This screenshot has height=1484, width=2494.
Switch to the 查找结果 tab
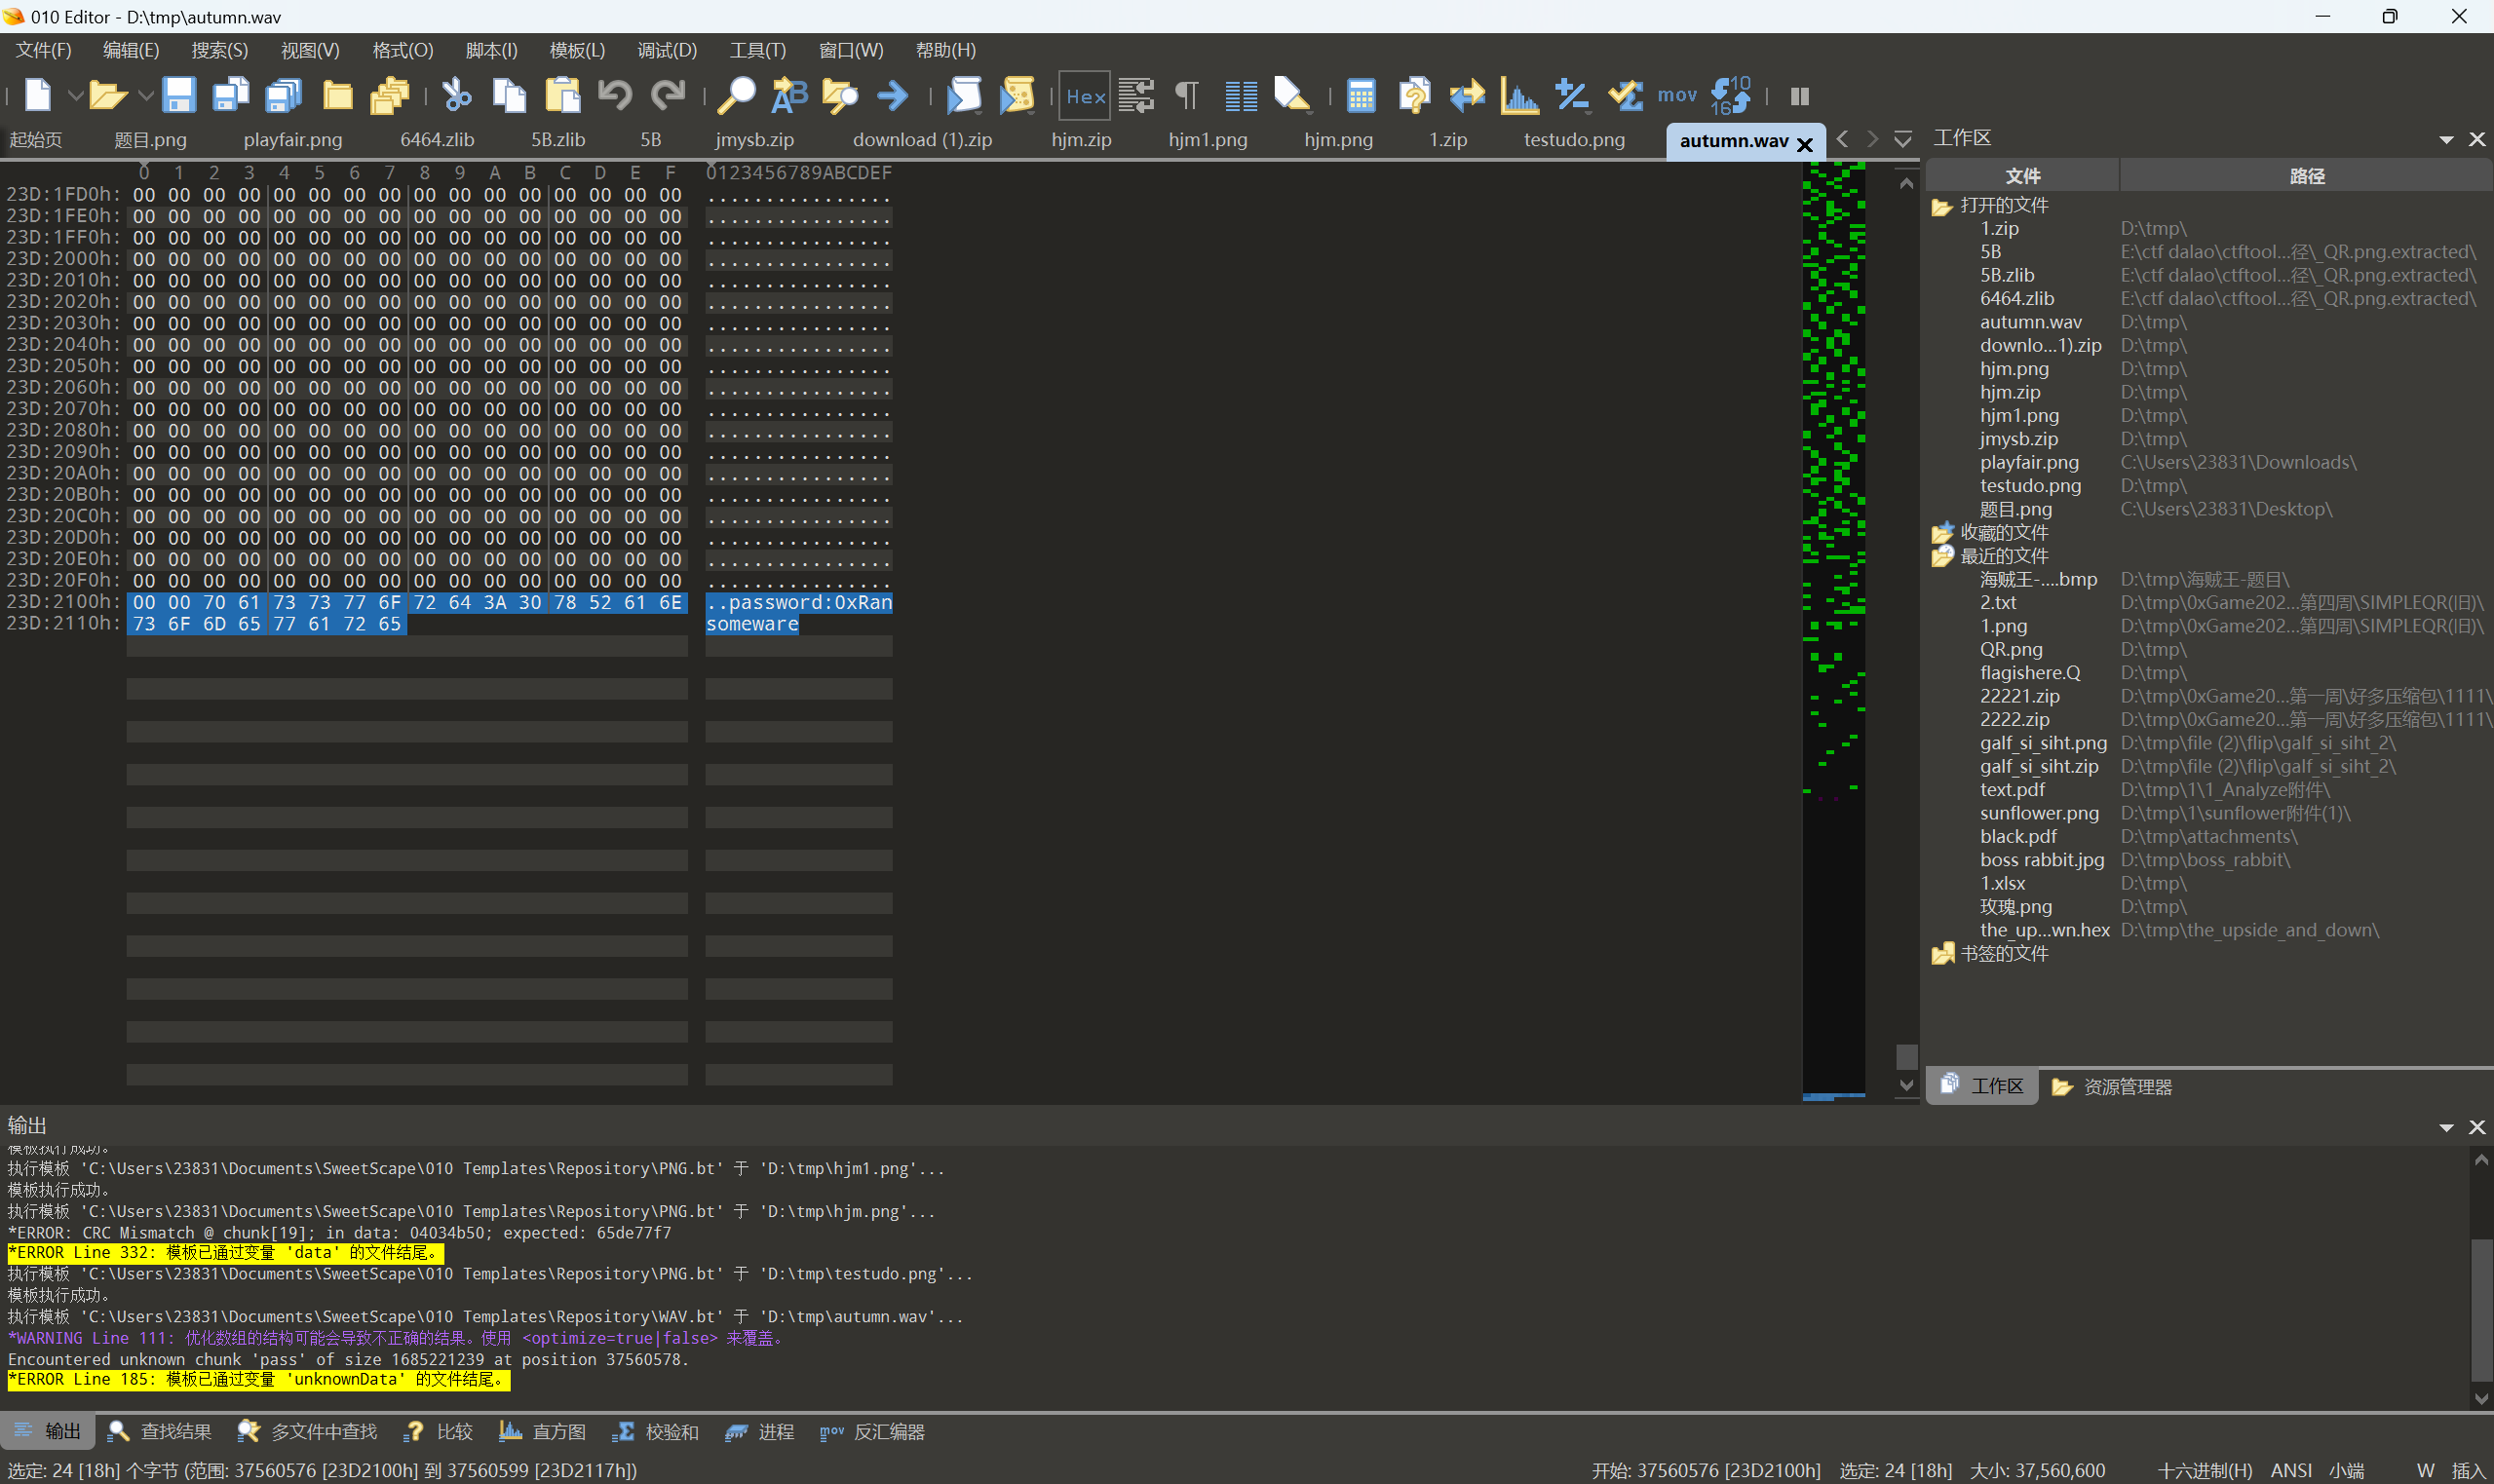(160, 1432)
